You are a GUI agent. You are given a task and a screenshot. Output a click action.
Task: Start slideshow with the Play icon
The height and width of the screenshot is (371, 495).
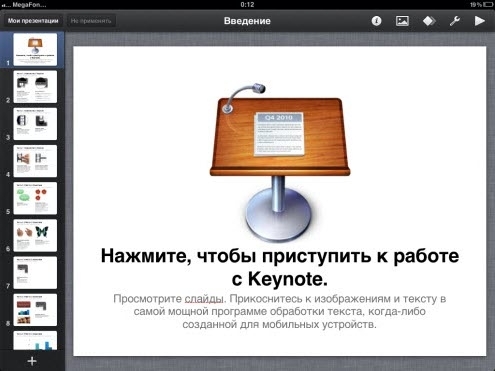coord(480,21)
